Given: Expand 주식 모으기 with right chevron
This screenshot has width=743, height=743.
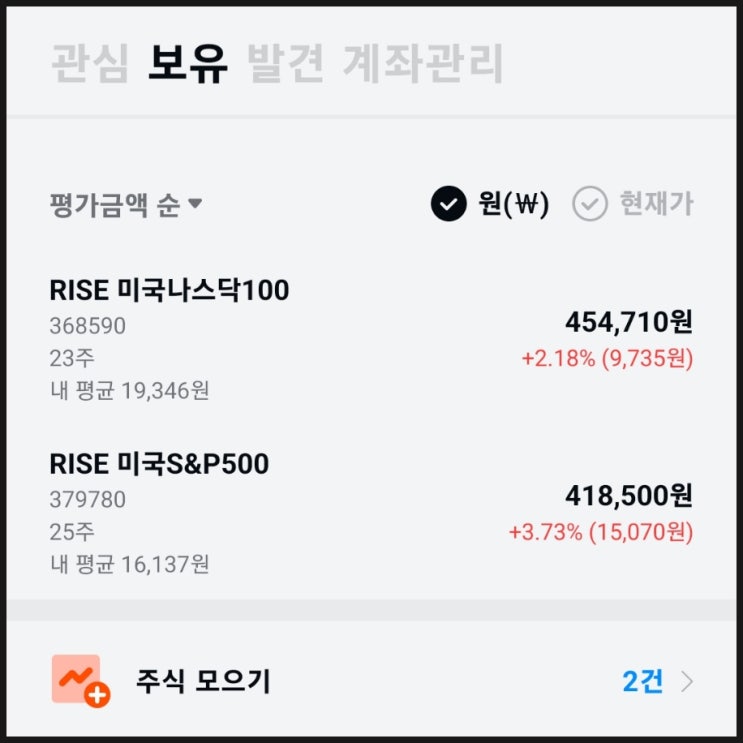Looking at the screenshot, I should click(687, 681).
